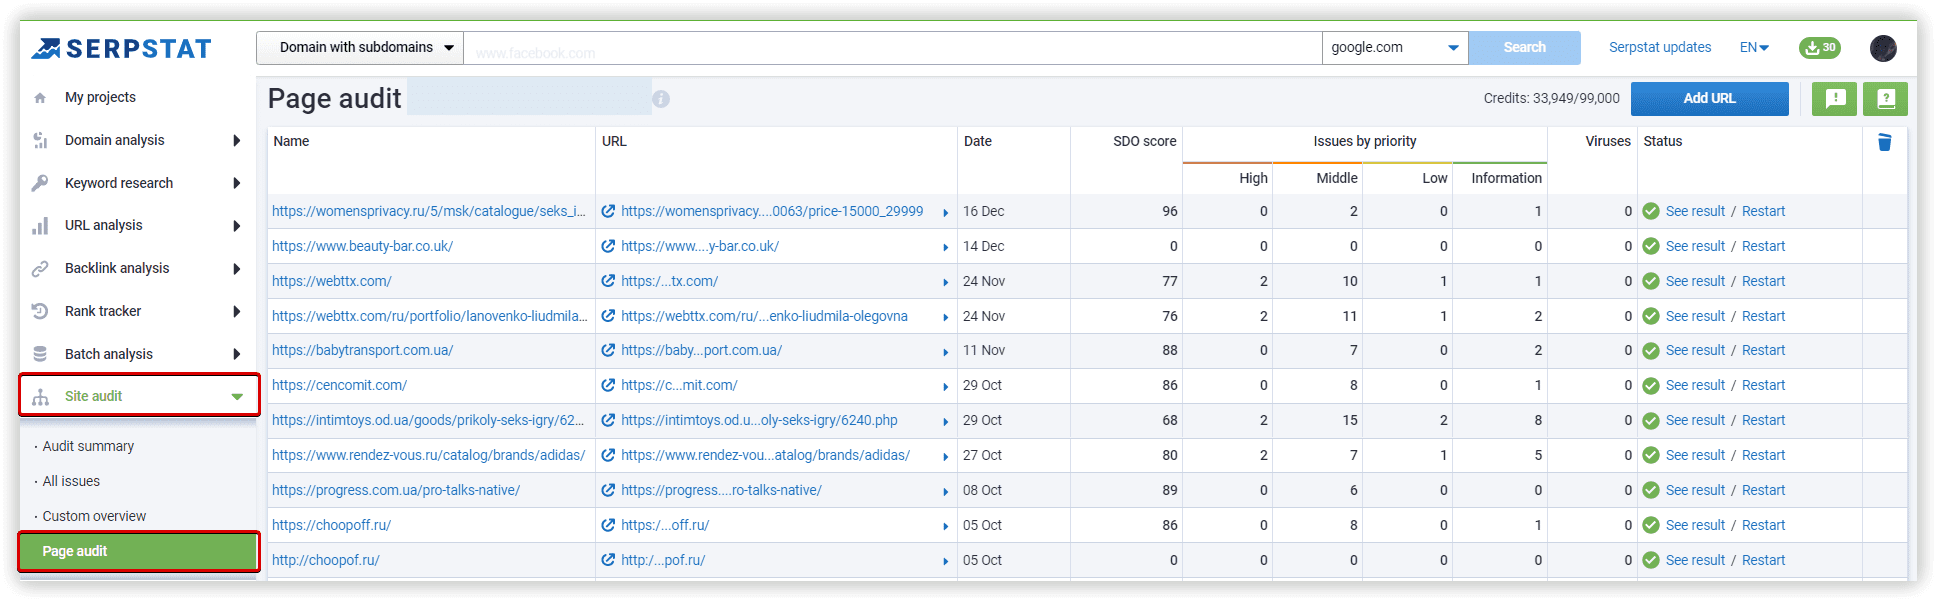
Task: Click the SDO score column header
Action: pyautogui.click(x=1144, y=141)
